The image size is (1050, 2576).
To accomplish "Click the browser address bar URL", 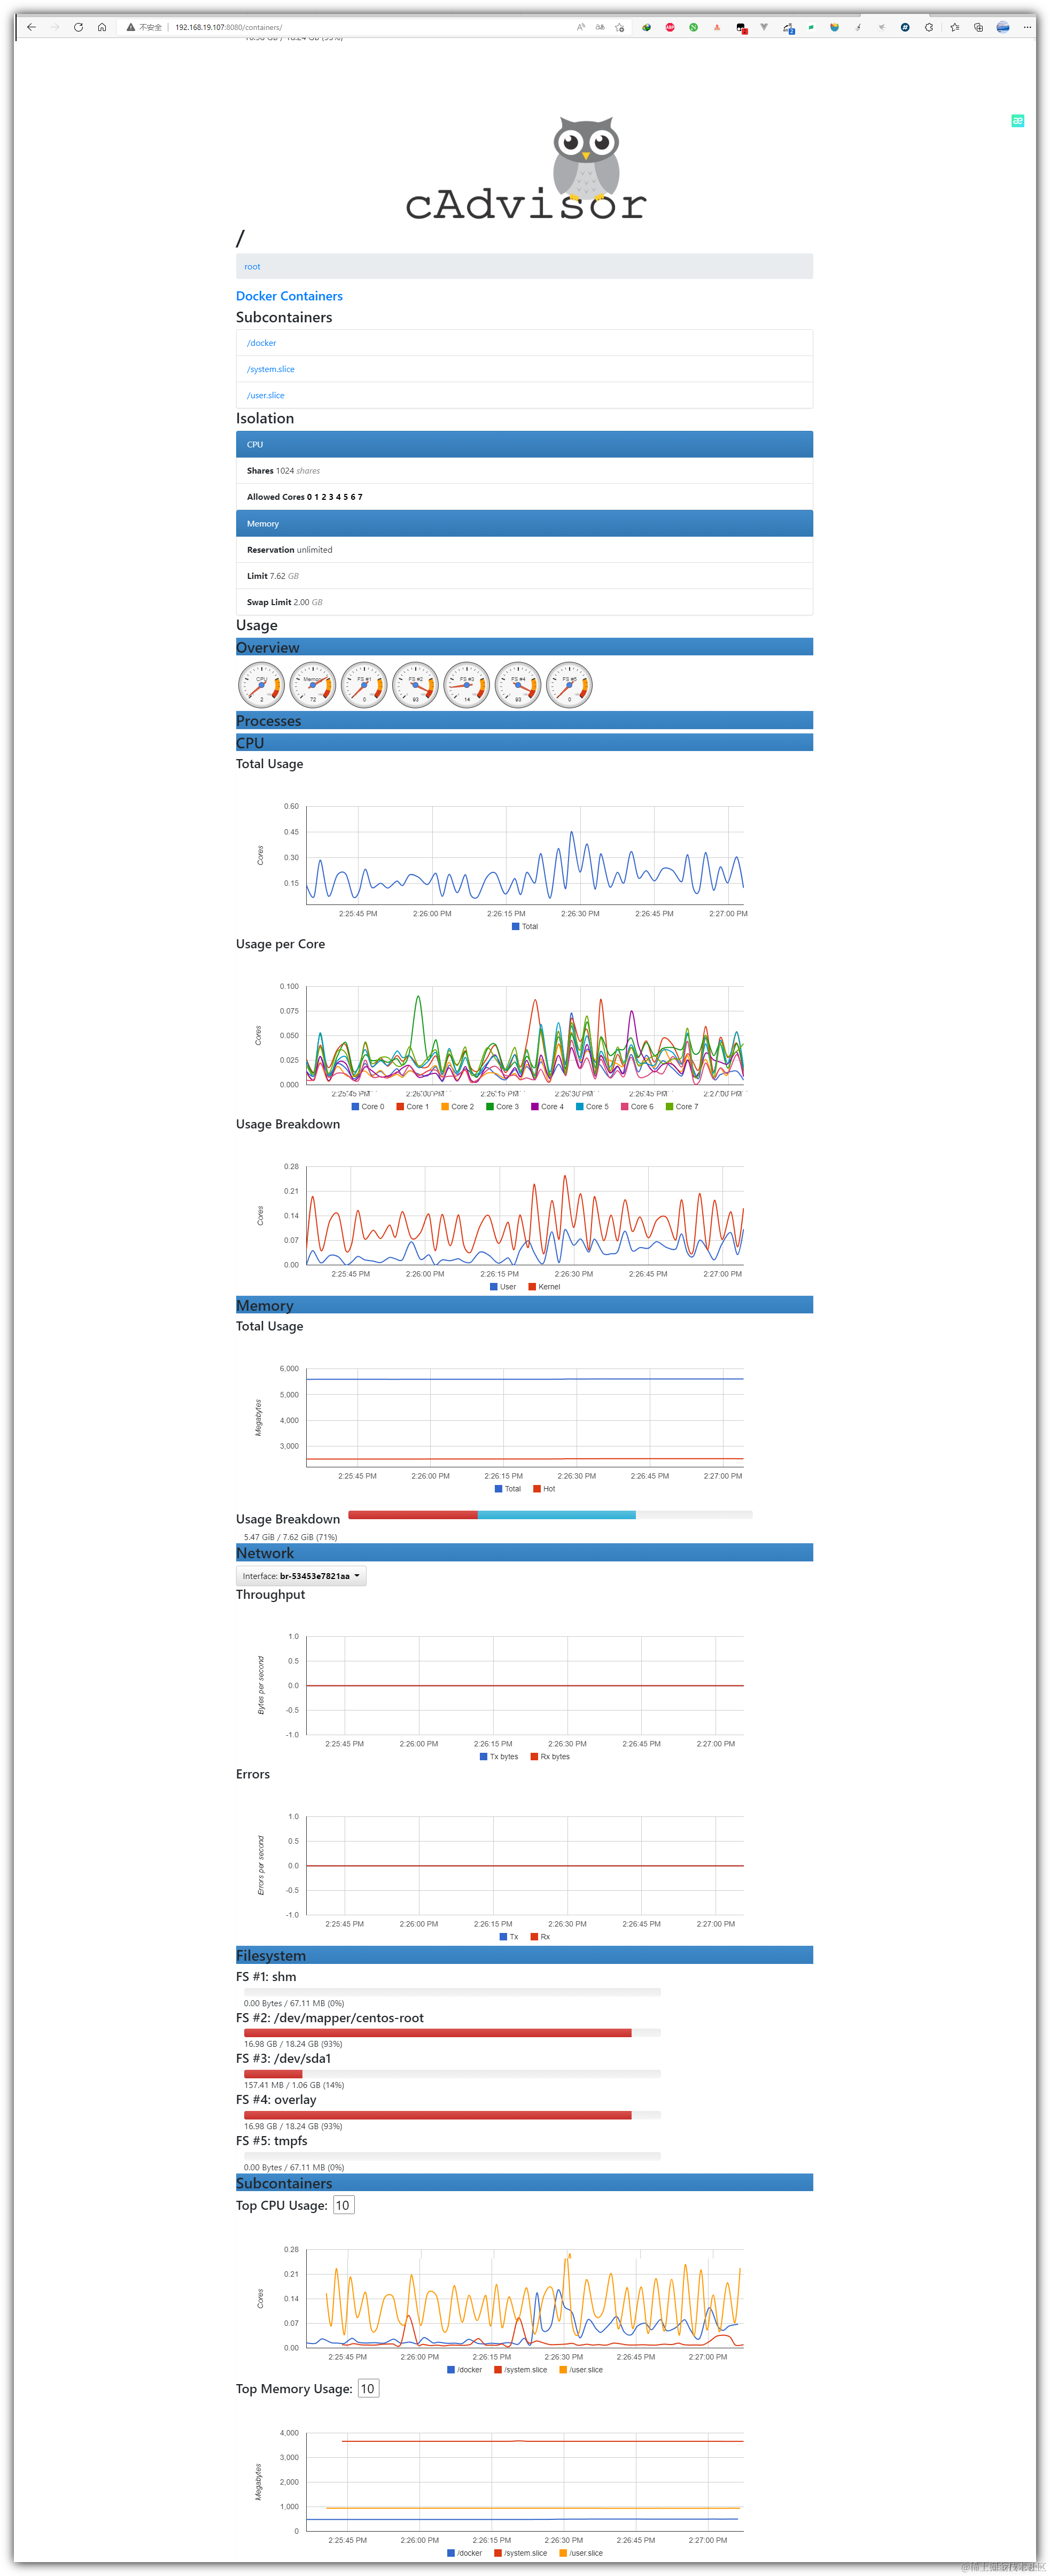I will click(228, 27).
